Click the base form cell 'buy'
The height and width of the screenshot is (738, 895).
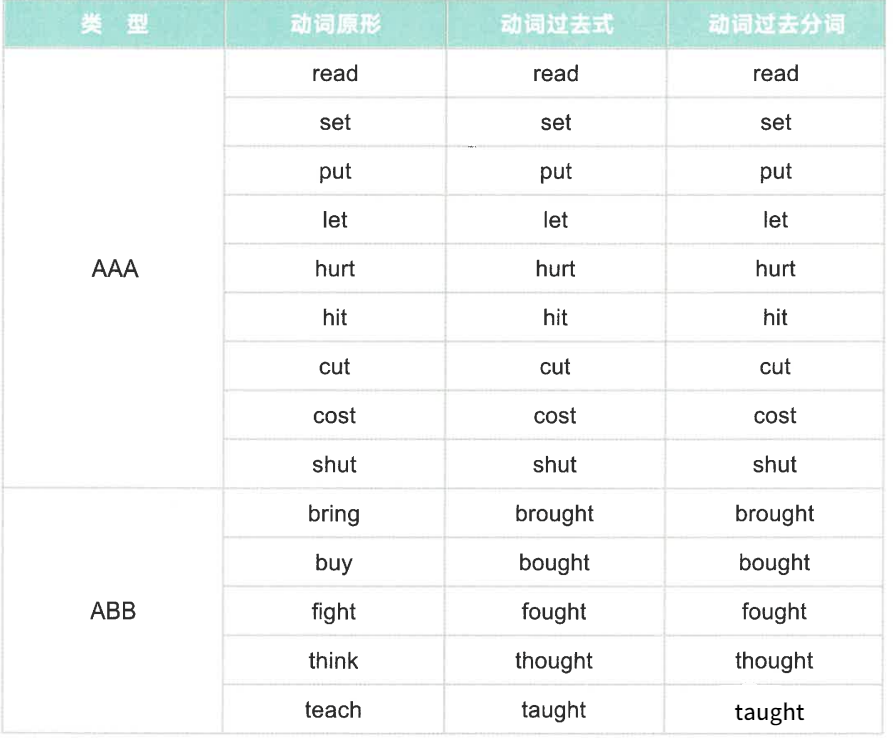[x=334, y=563]
